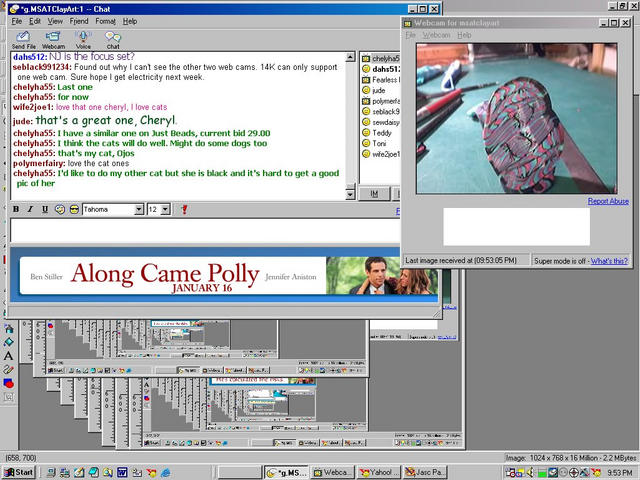Open the View menu in Chat window
The image size is (640, 480).
point(55,21)
